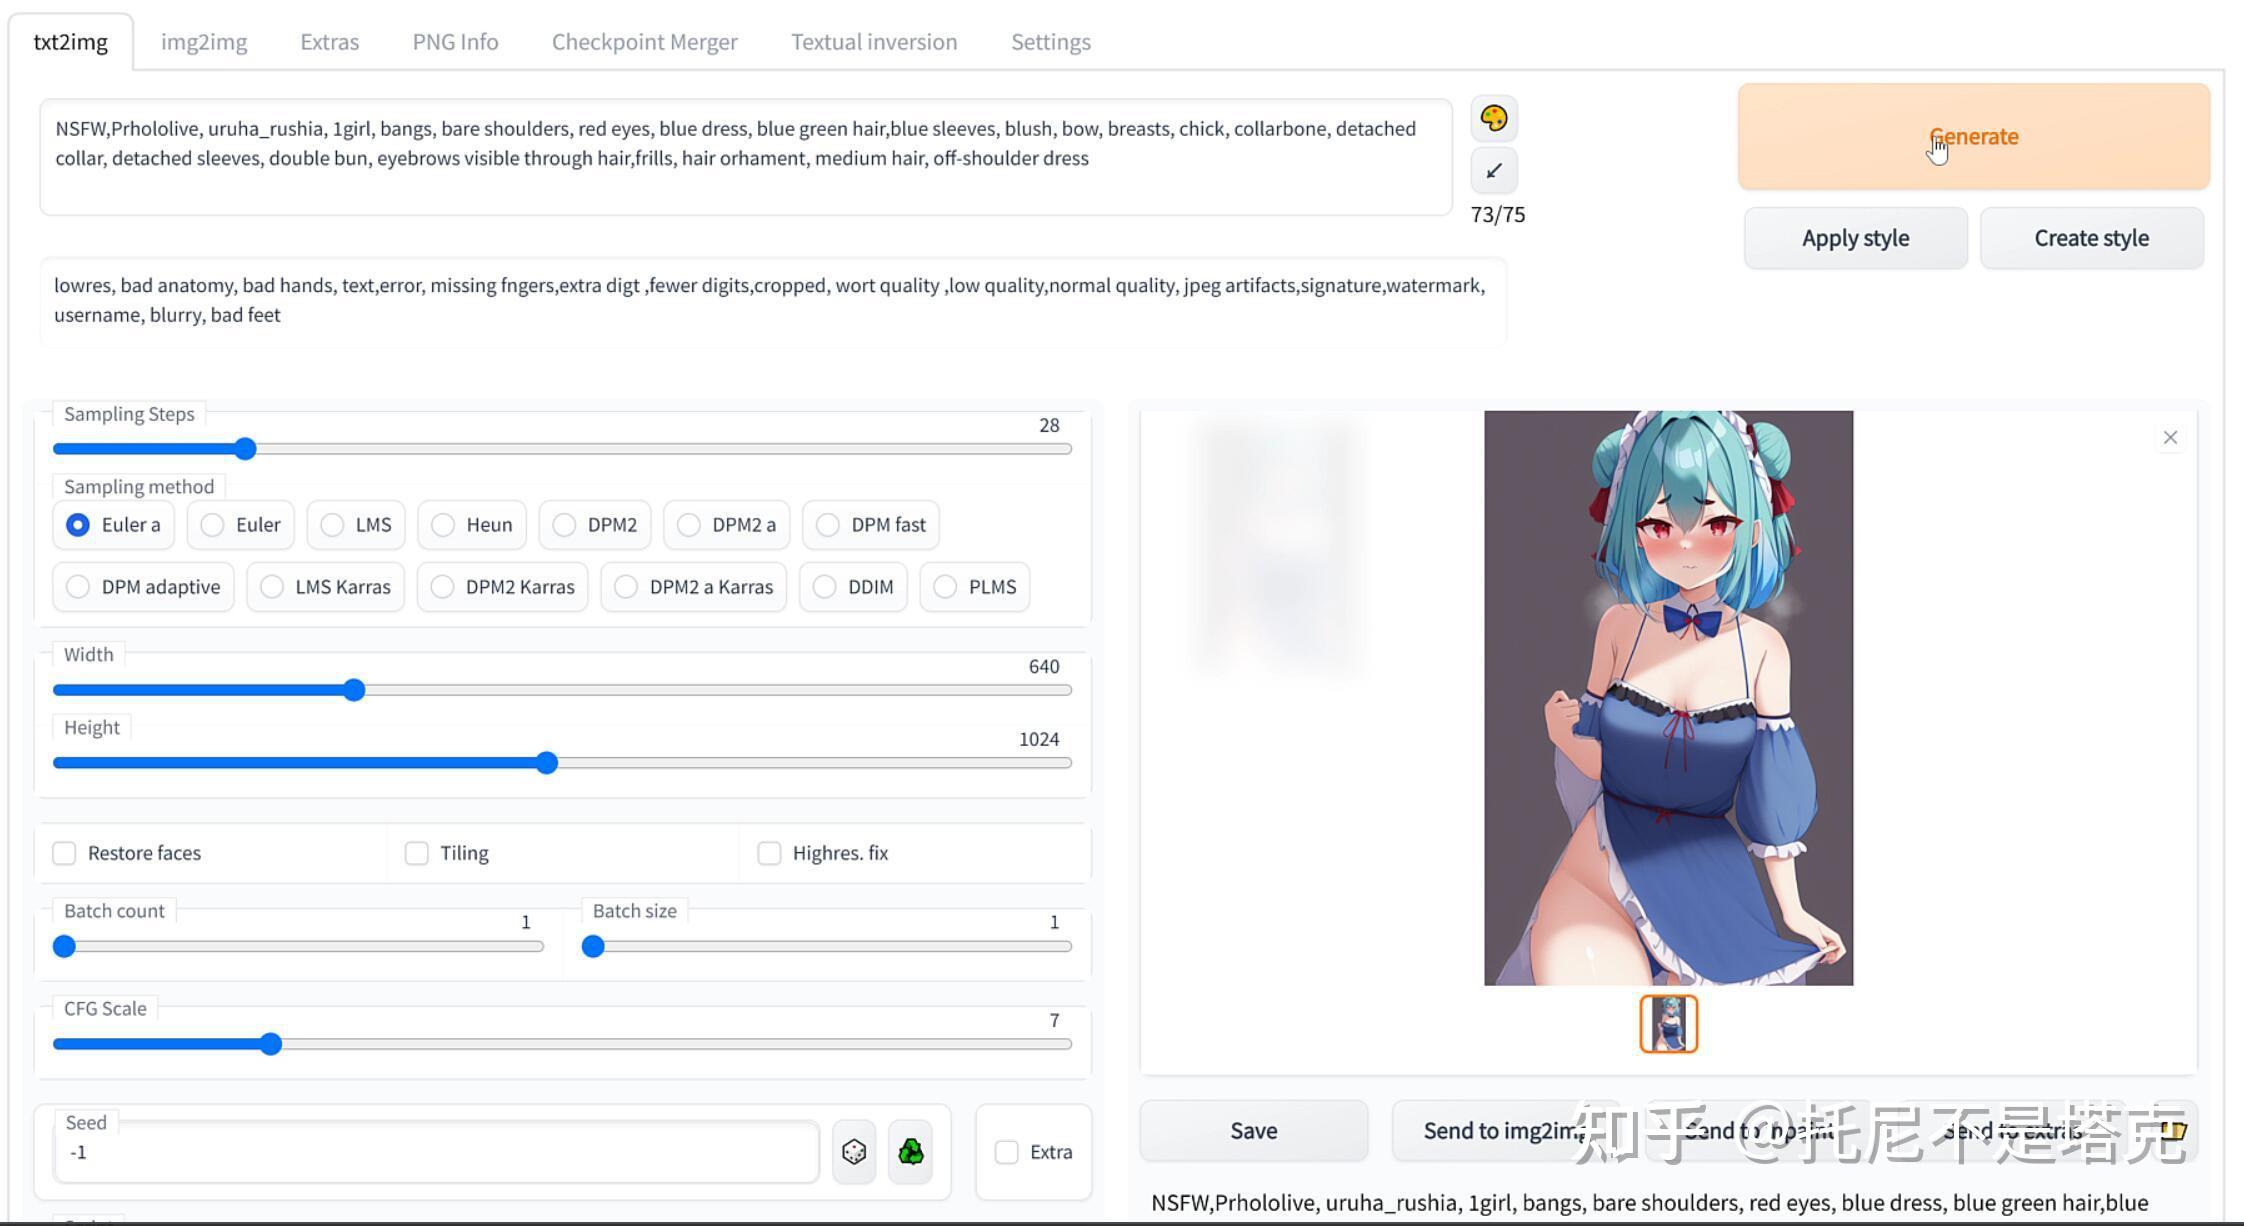Viewport: 2244px width, 1226px height.
Task: Click the dice random seed icon
Action: (854, 1152)
